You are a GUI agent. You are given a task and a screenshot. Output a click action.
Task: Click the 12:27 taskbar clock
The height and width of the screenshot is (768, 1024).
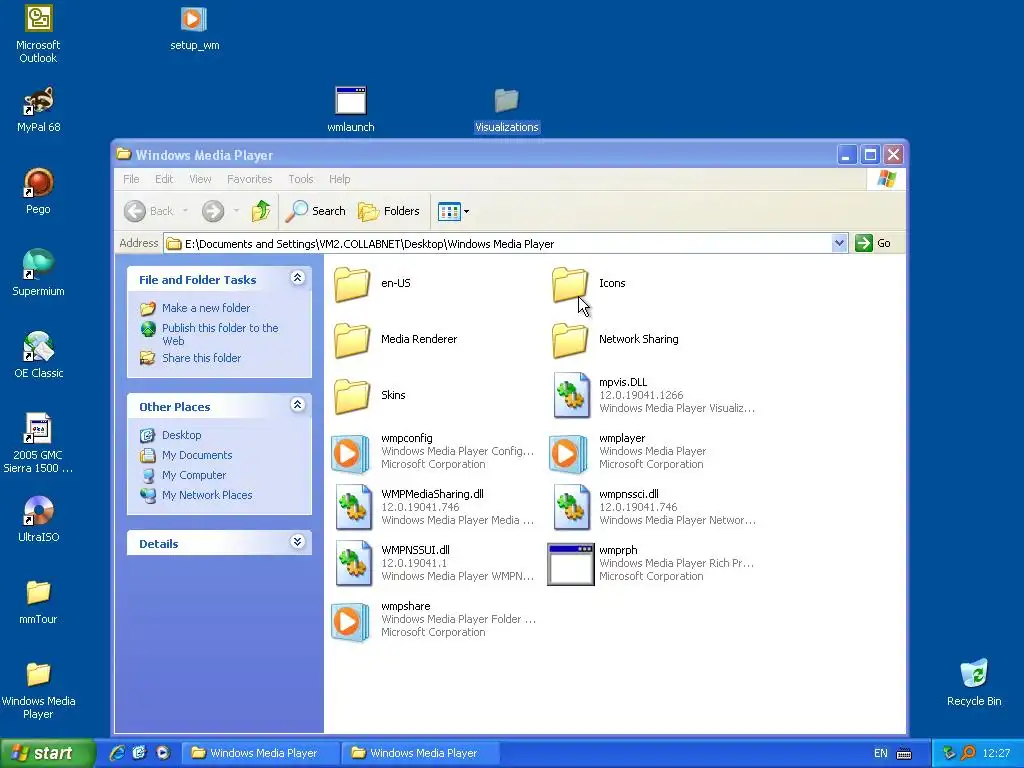click(996, 754)
